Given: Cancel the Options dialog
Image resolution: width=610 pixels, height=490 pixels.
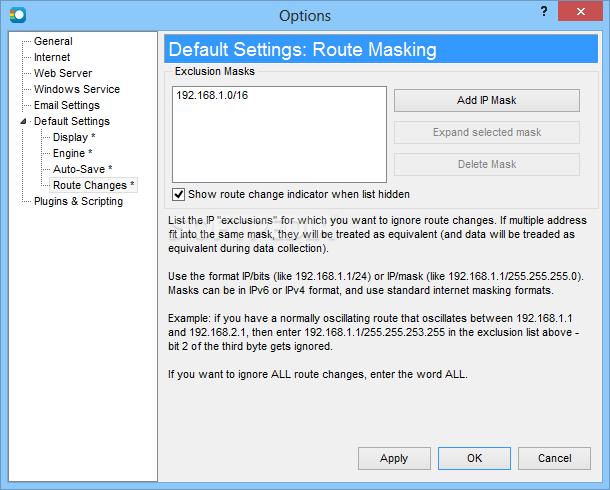Looking at the screenshot, I should point(554,458).
